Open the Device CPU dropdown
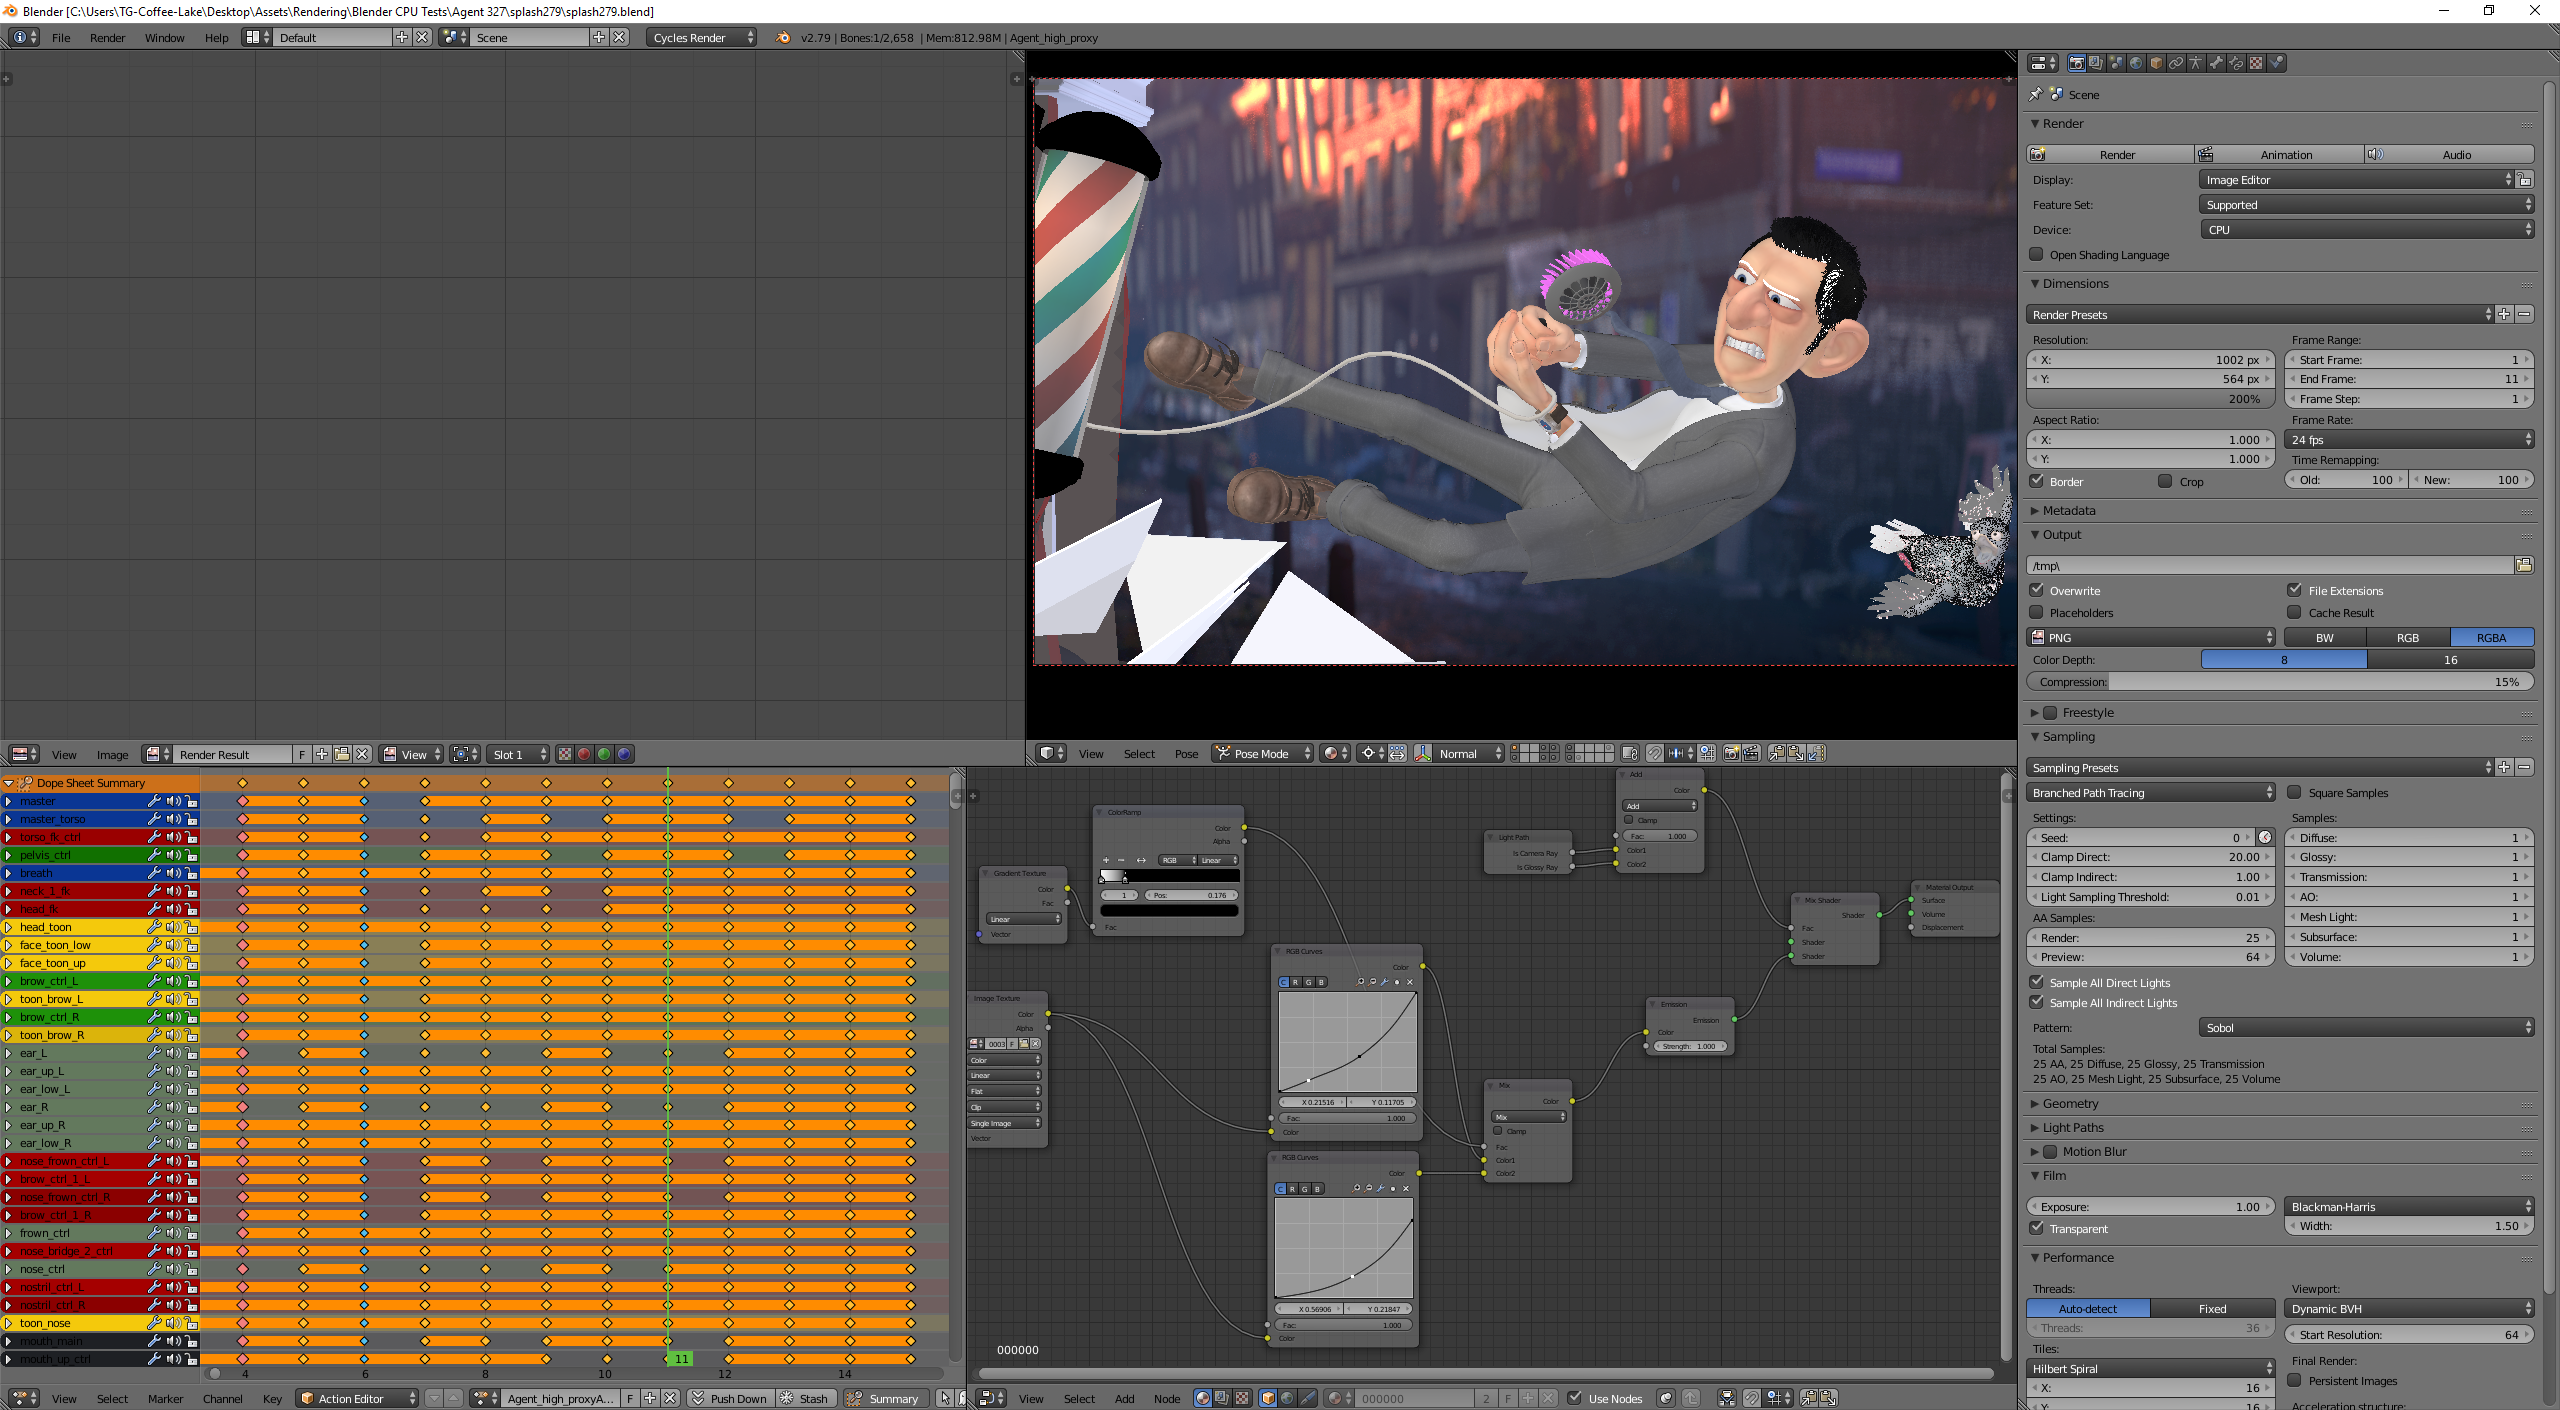 [2367, 229]
